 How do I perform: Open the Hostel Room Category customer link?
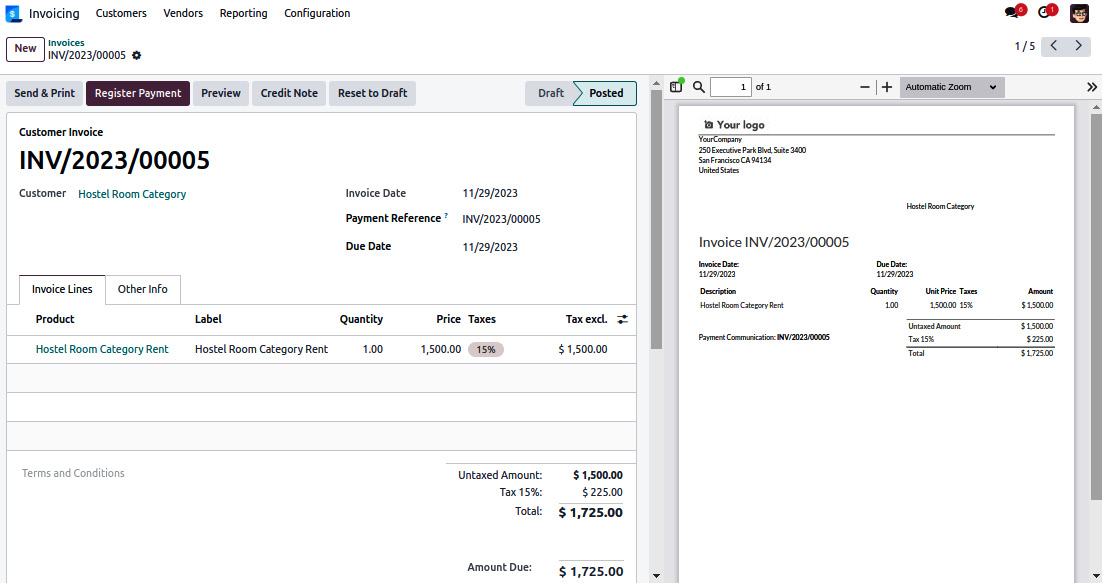132,194
